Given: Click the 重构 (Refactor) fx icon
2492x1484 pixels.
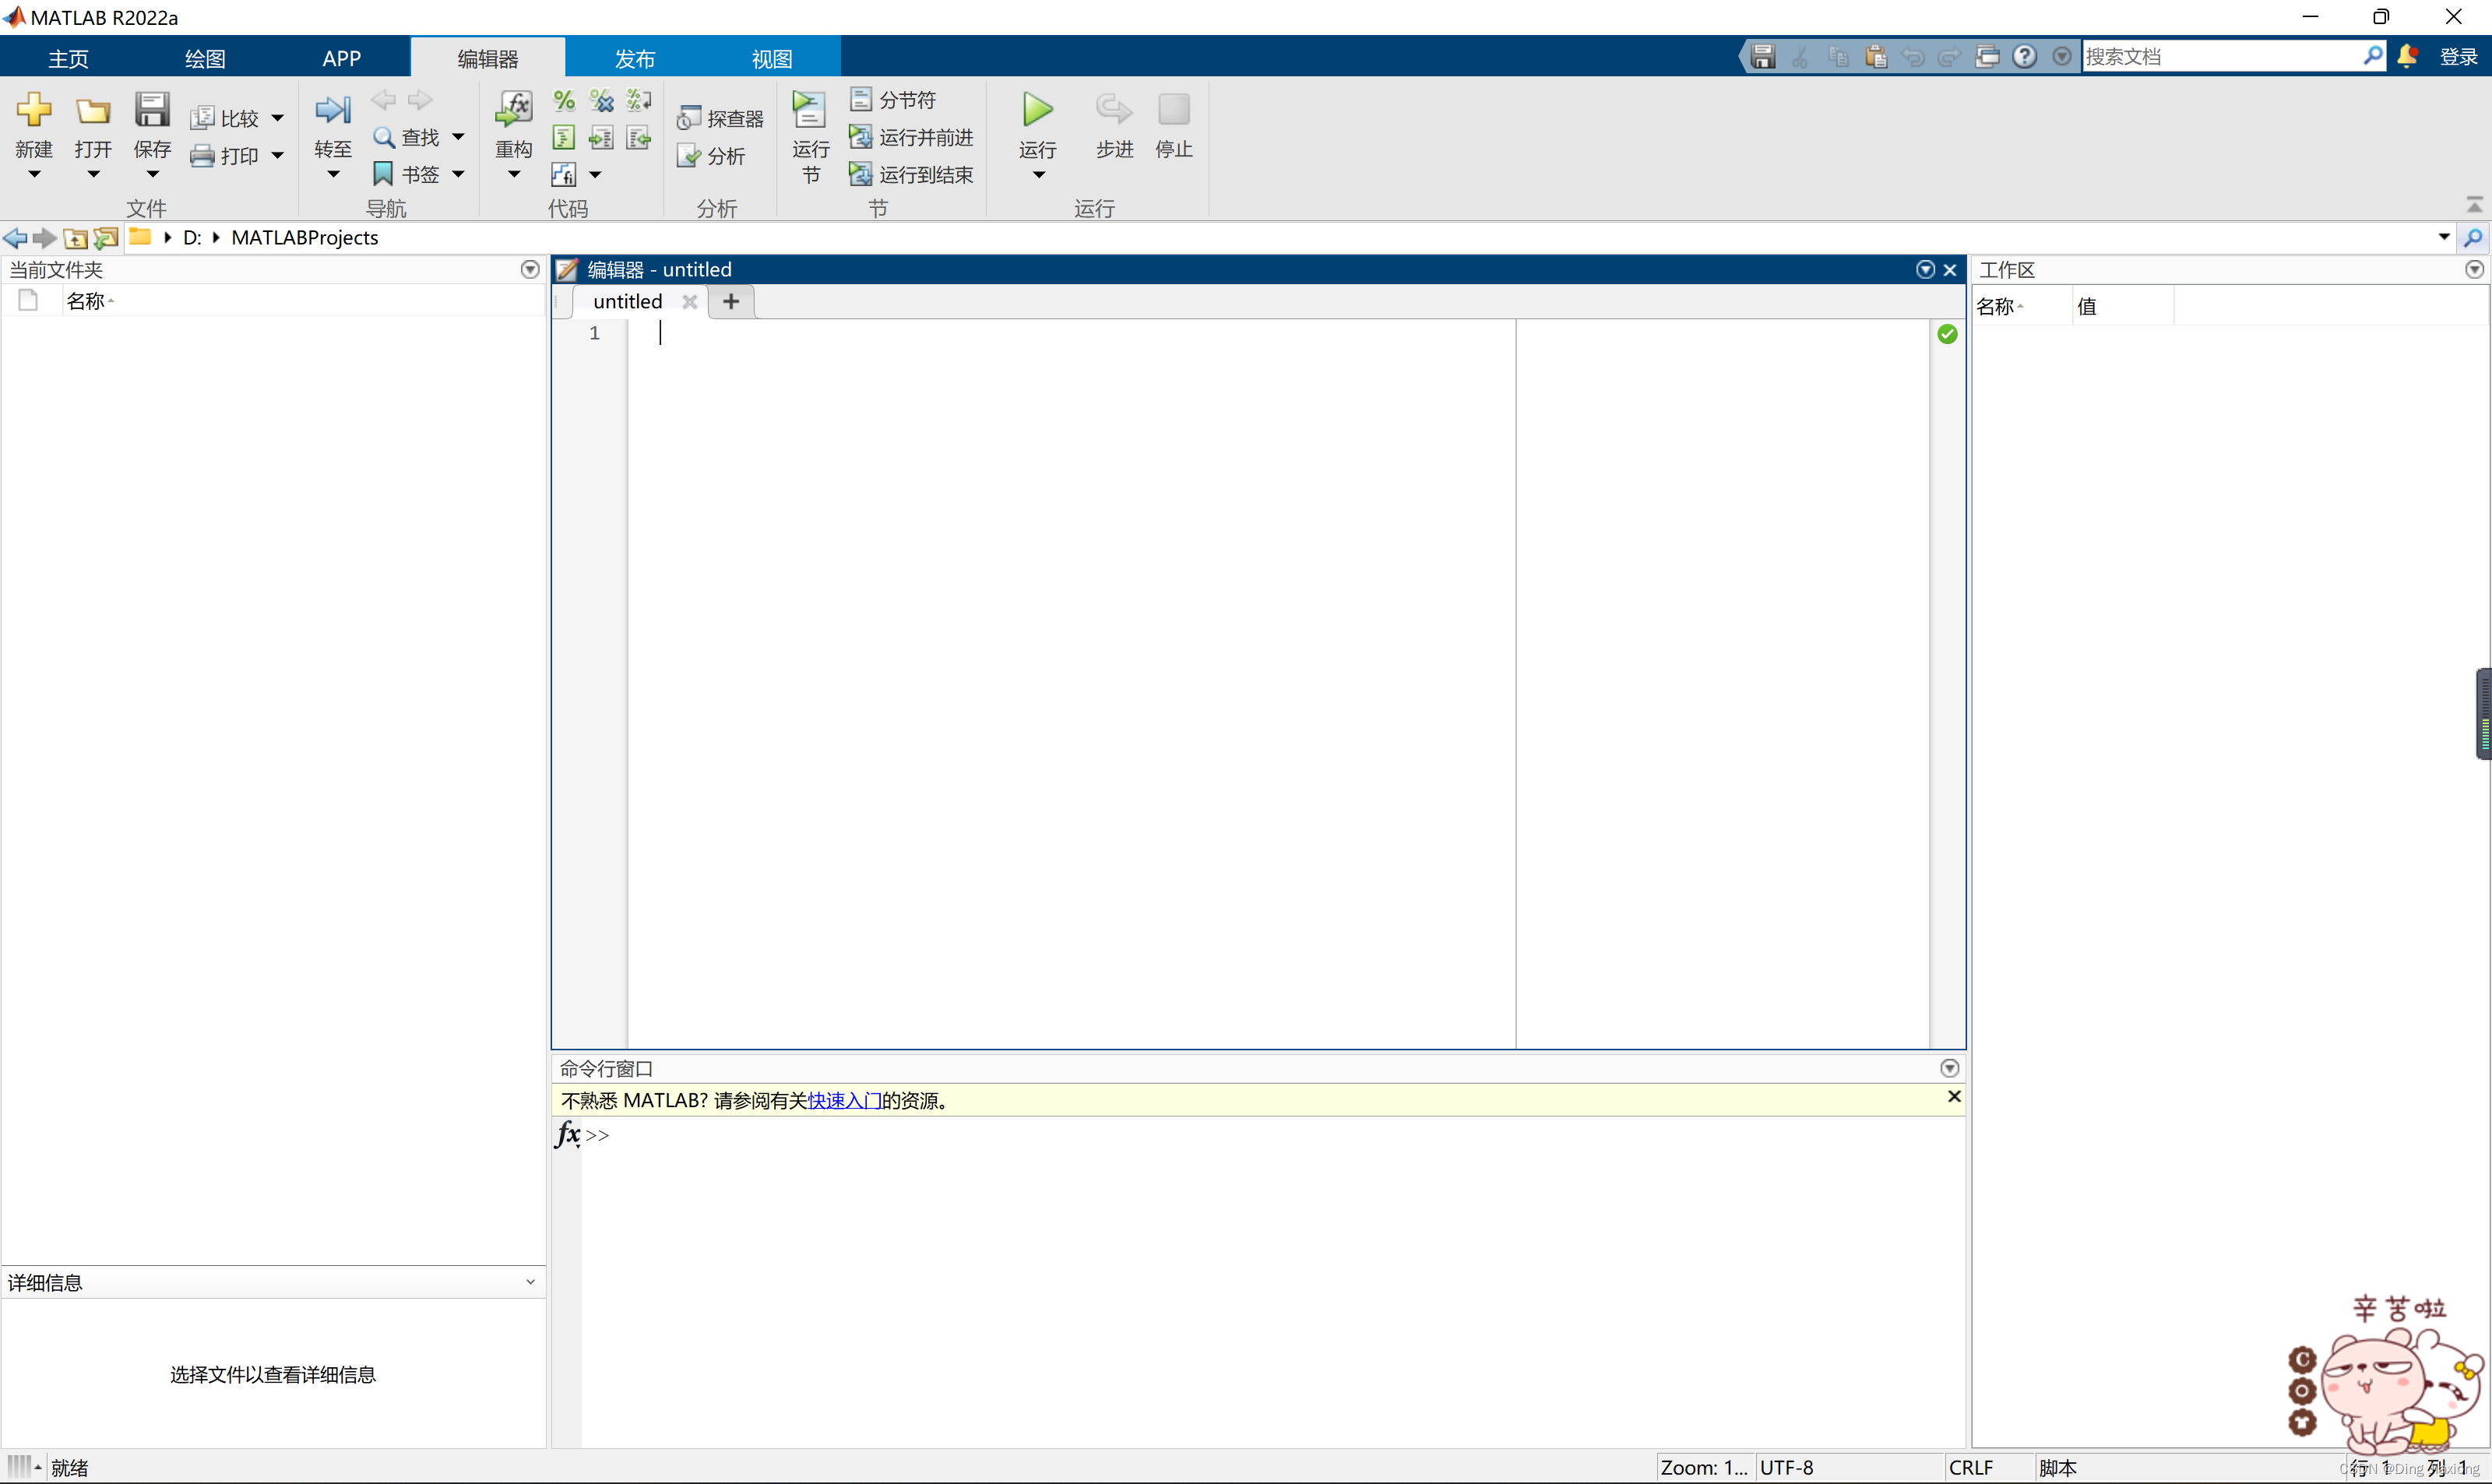Looking at the screenshot, I should tap(514, 109).
